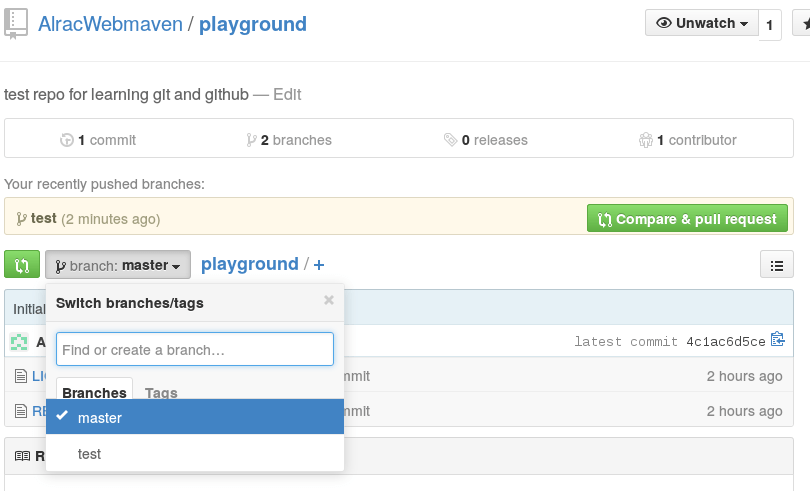Screen dimensions: 810x491
Task: Copy the latest commit SHA to clipboard
Action: point(778,341)
